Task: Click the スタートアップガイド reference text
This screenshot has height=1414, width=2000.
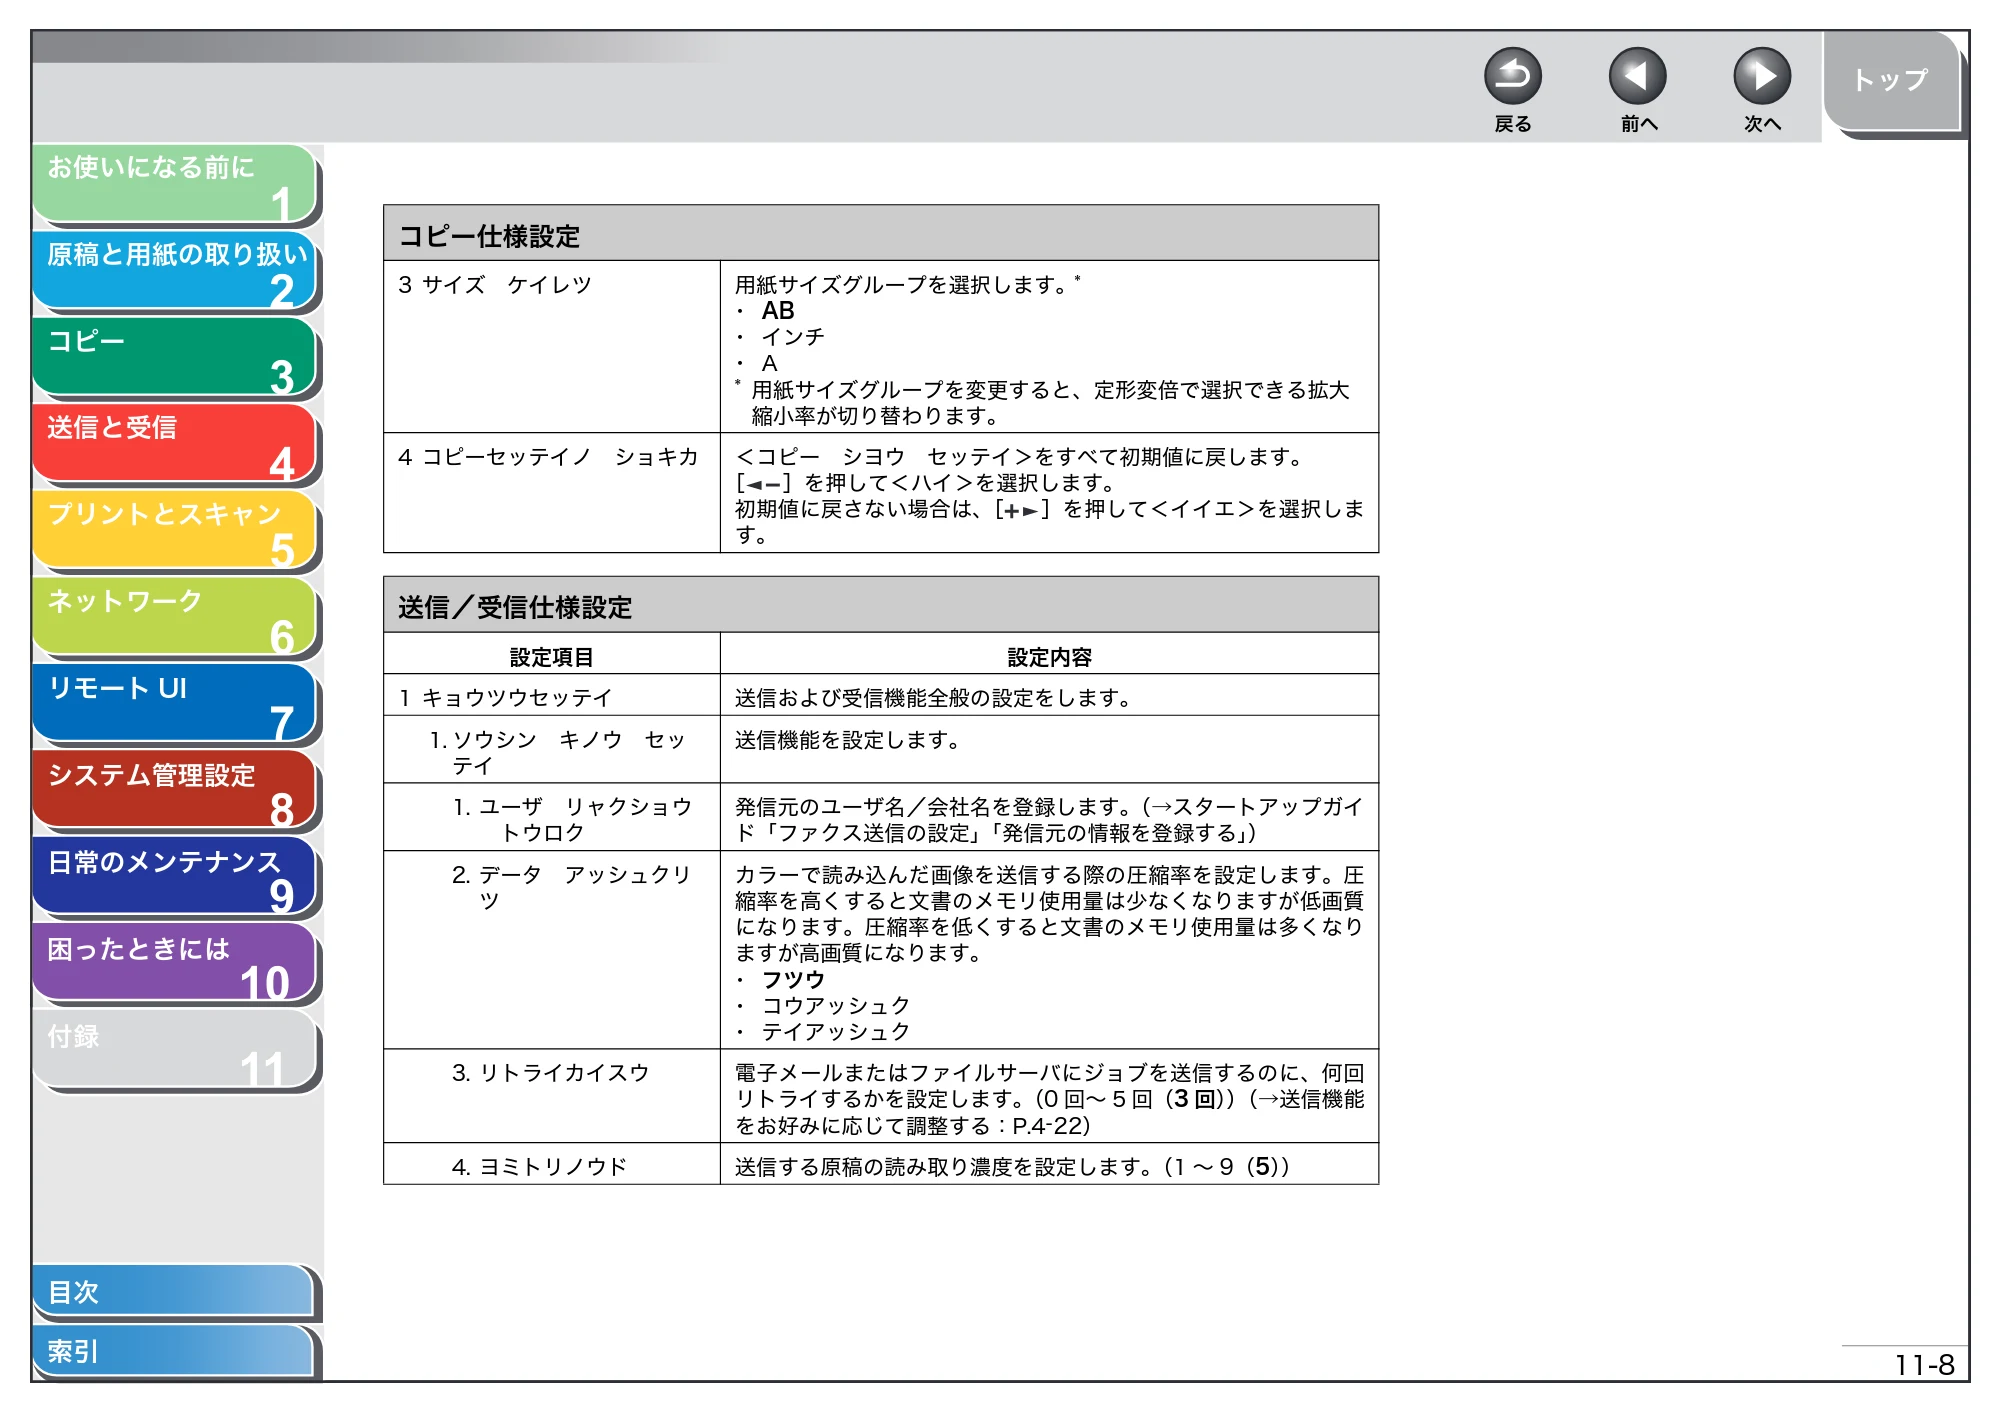Action: point(1050,819)
